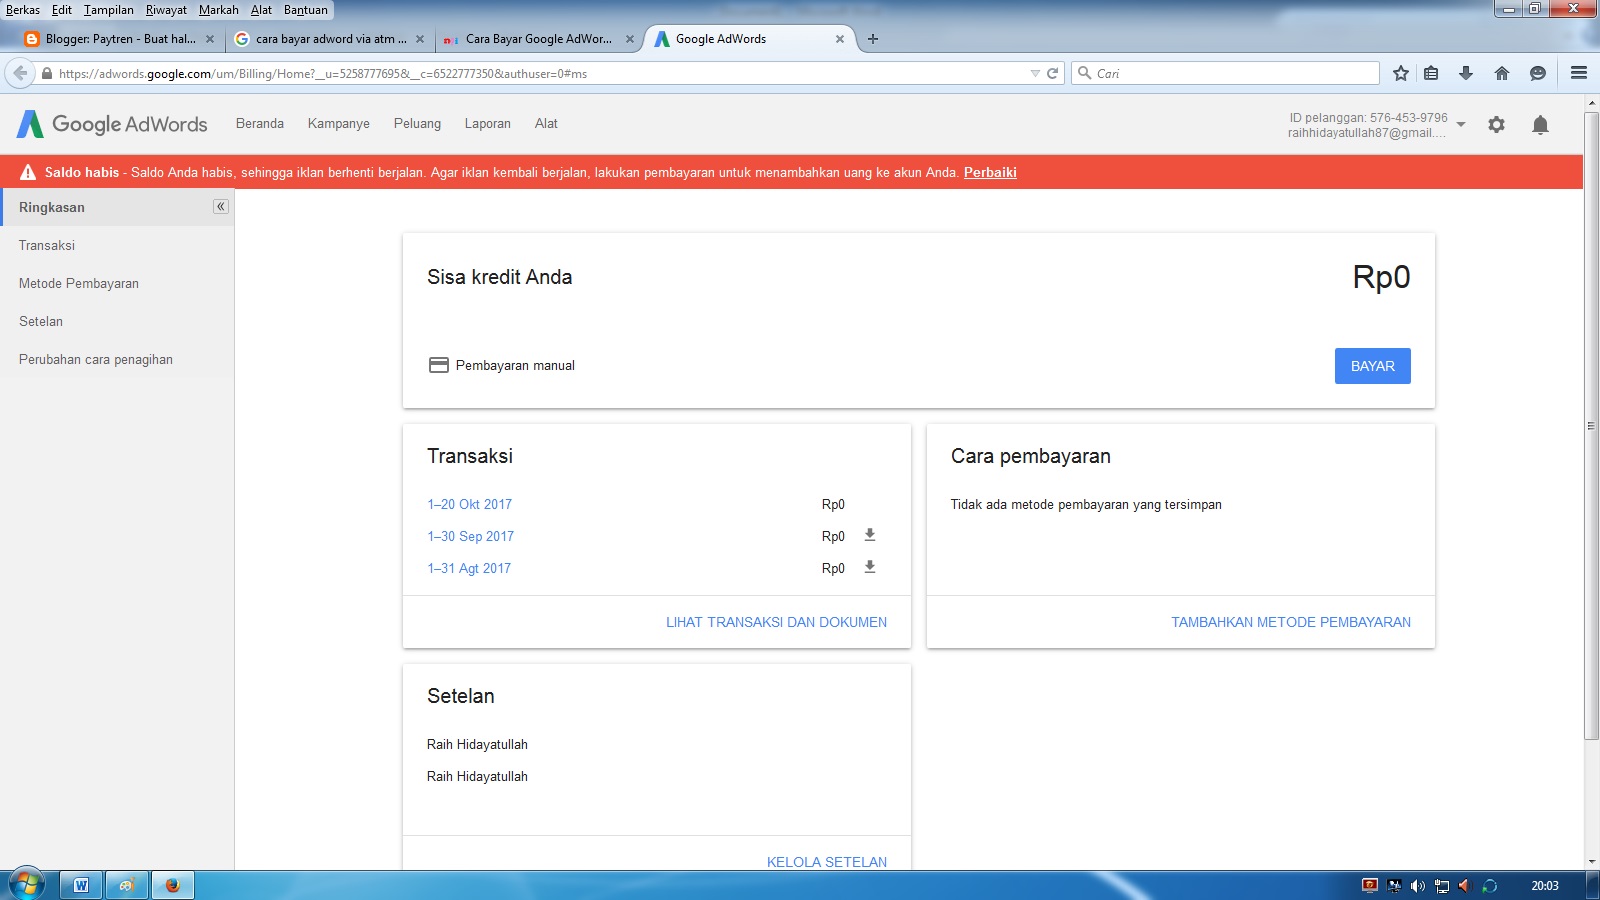Open the Firefox hamburger menu

click(x=1579, y=73)
